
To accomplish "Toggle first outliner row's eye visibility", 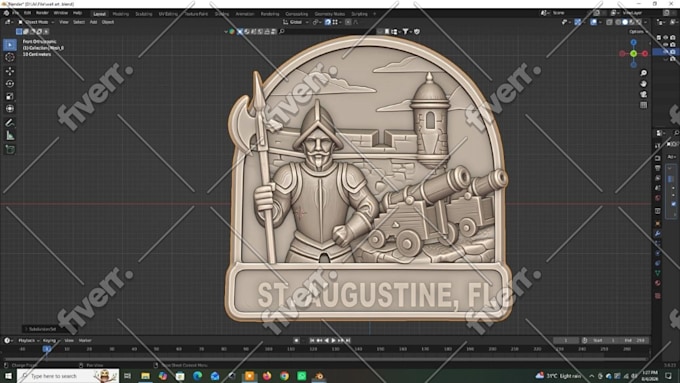I will [x=666, y=38].
